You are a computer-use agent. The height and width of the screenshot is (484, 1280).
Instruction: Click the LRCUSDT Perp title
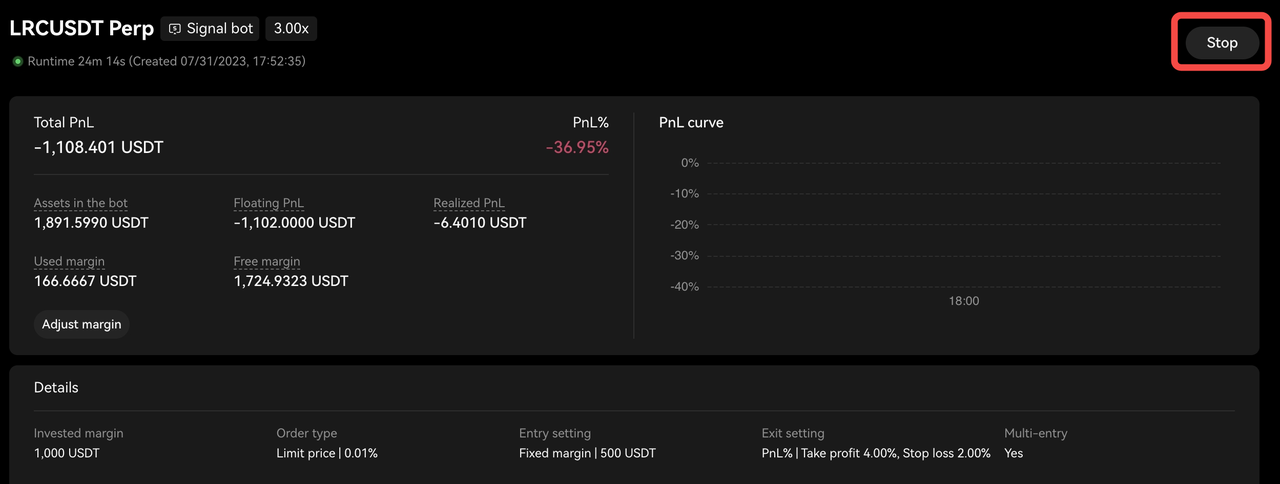click(x=82, y=29)
